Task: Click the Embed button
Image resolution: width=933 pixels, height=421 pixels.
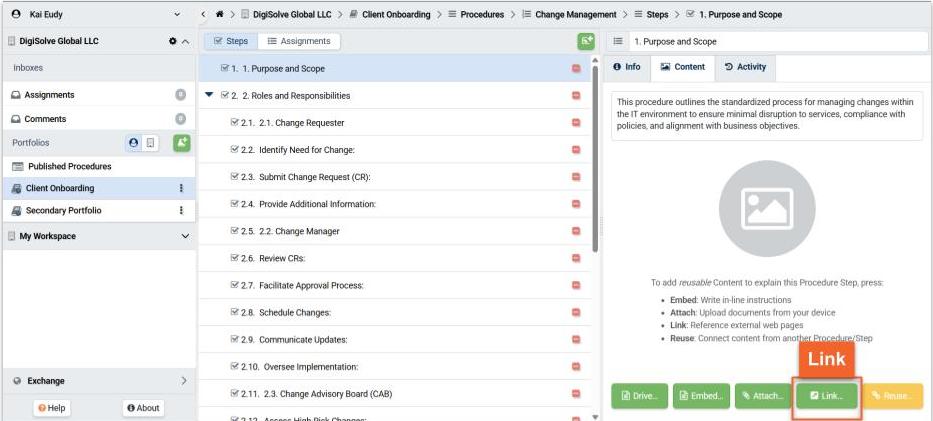Action: [701, 396]
